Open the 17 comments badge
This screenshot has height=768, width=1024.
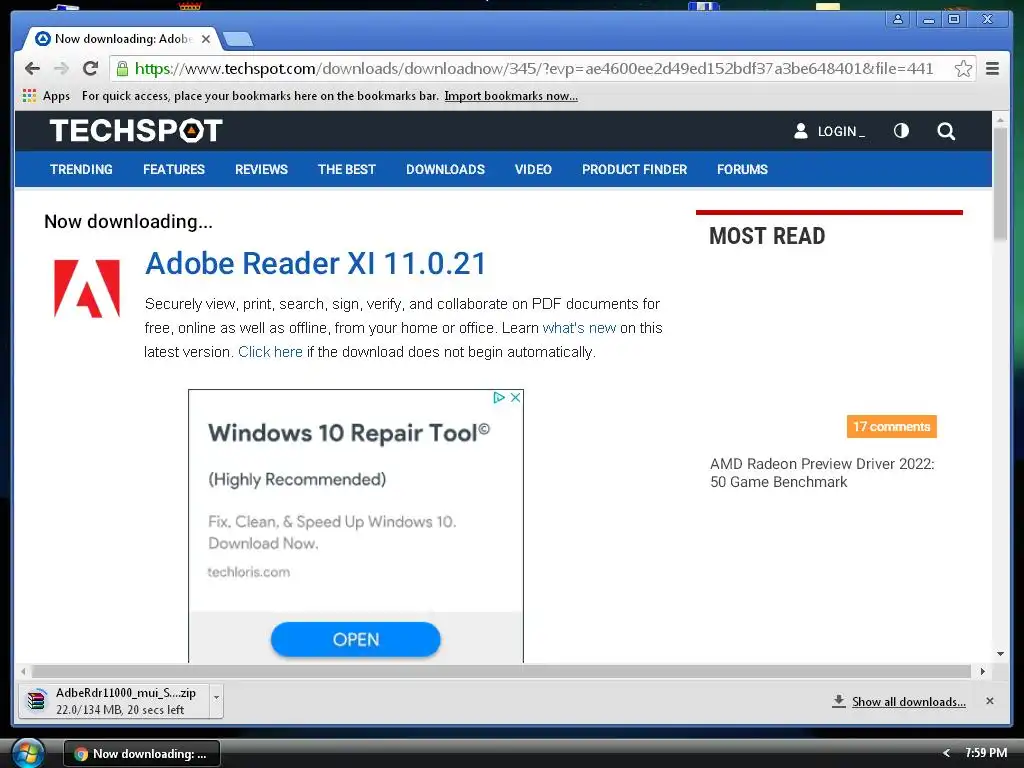pos(891,426)
